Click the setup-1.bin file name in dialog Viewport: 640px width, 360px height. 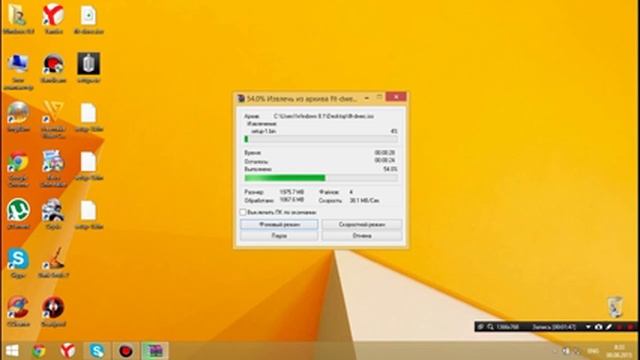264,131
